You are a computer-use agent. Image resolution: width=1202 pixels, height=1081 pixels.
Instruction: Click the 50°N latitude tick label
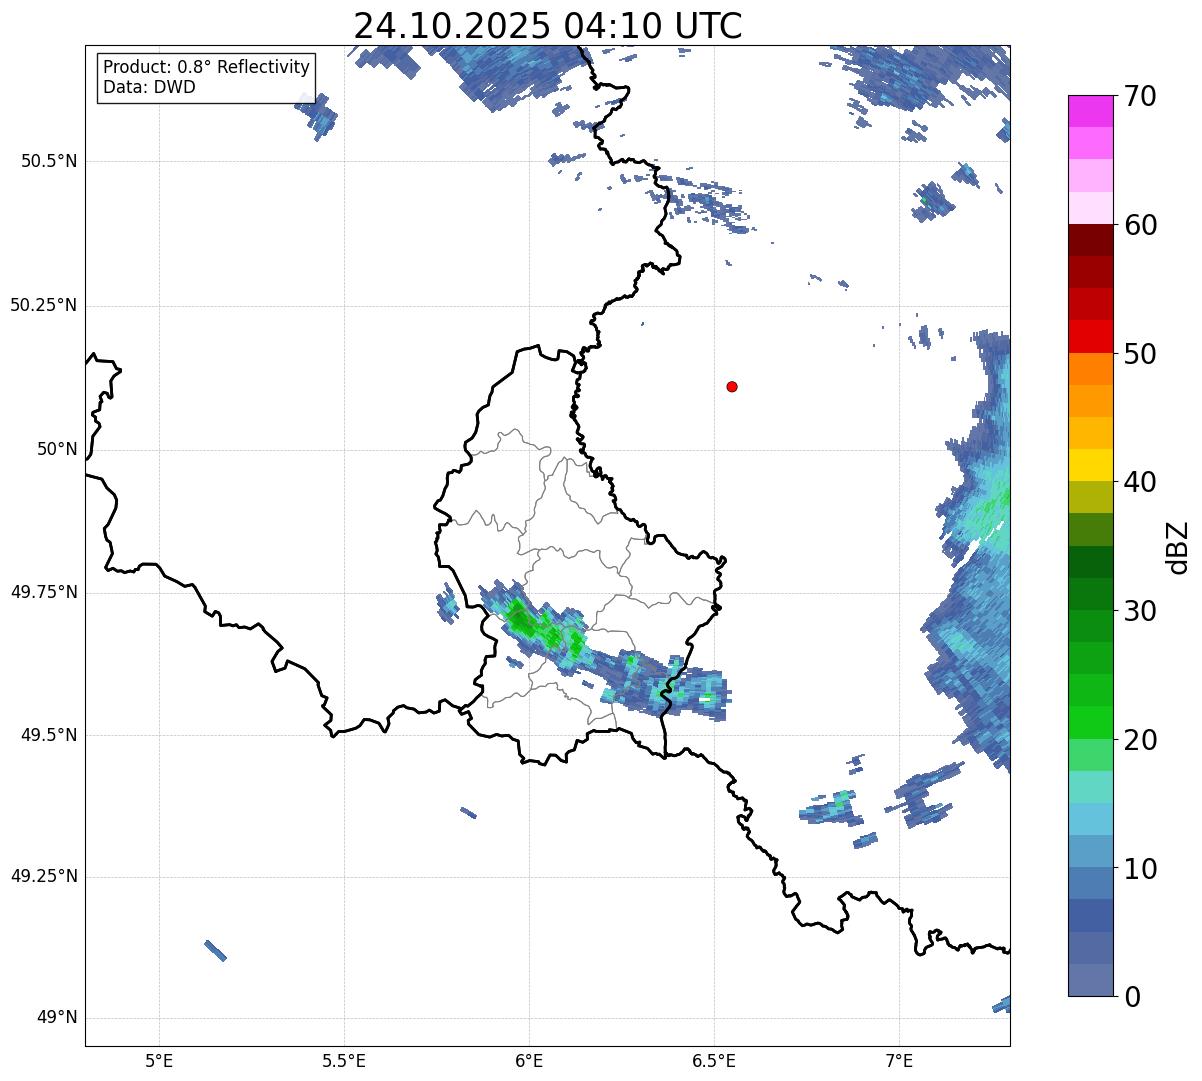tap(57, 449)
